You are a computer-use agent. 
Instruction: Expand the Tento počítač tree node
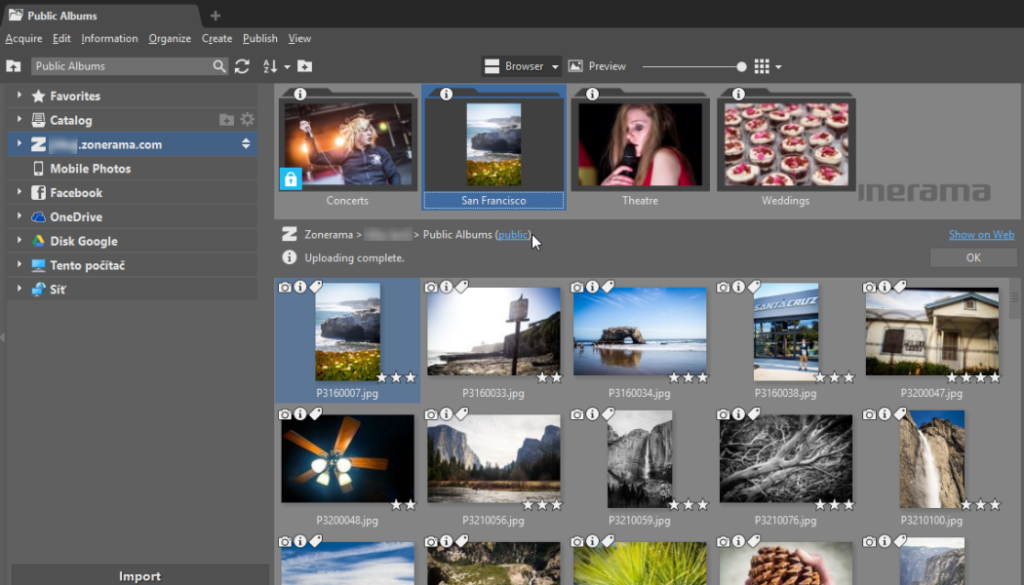point(19,264)
